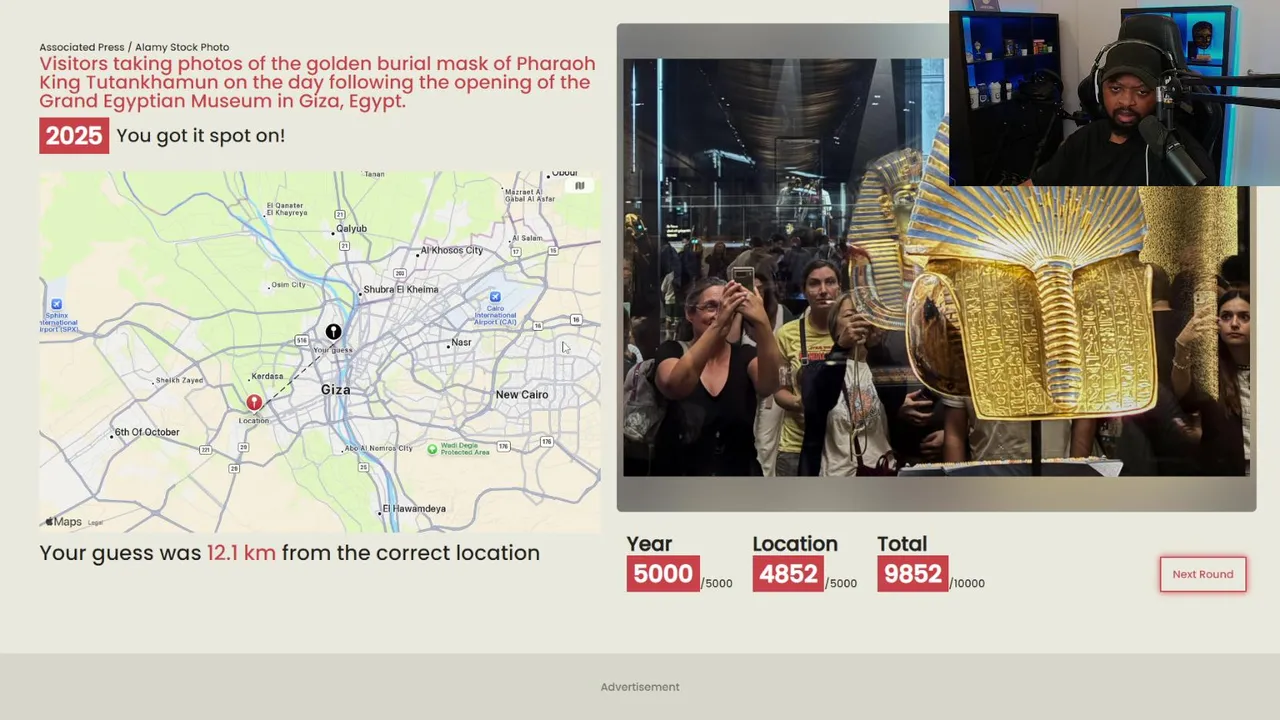
Task: Click the 2025 year badge
Action: (74, 136)
